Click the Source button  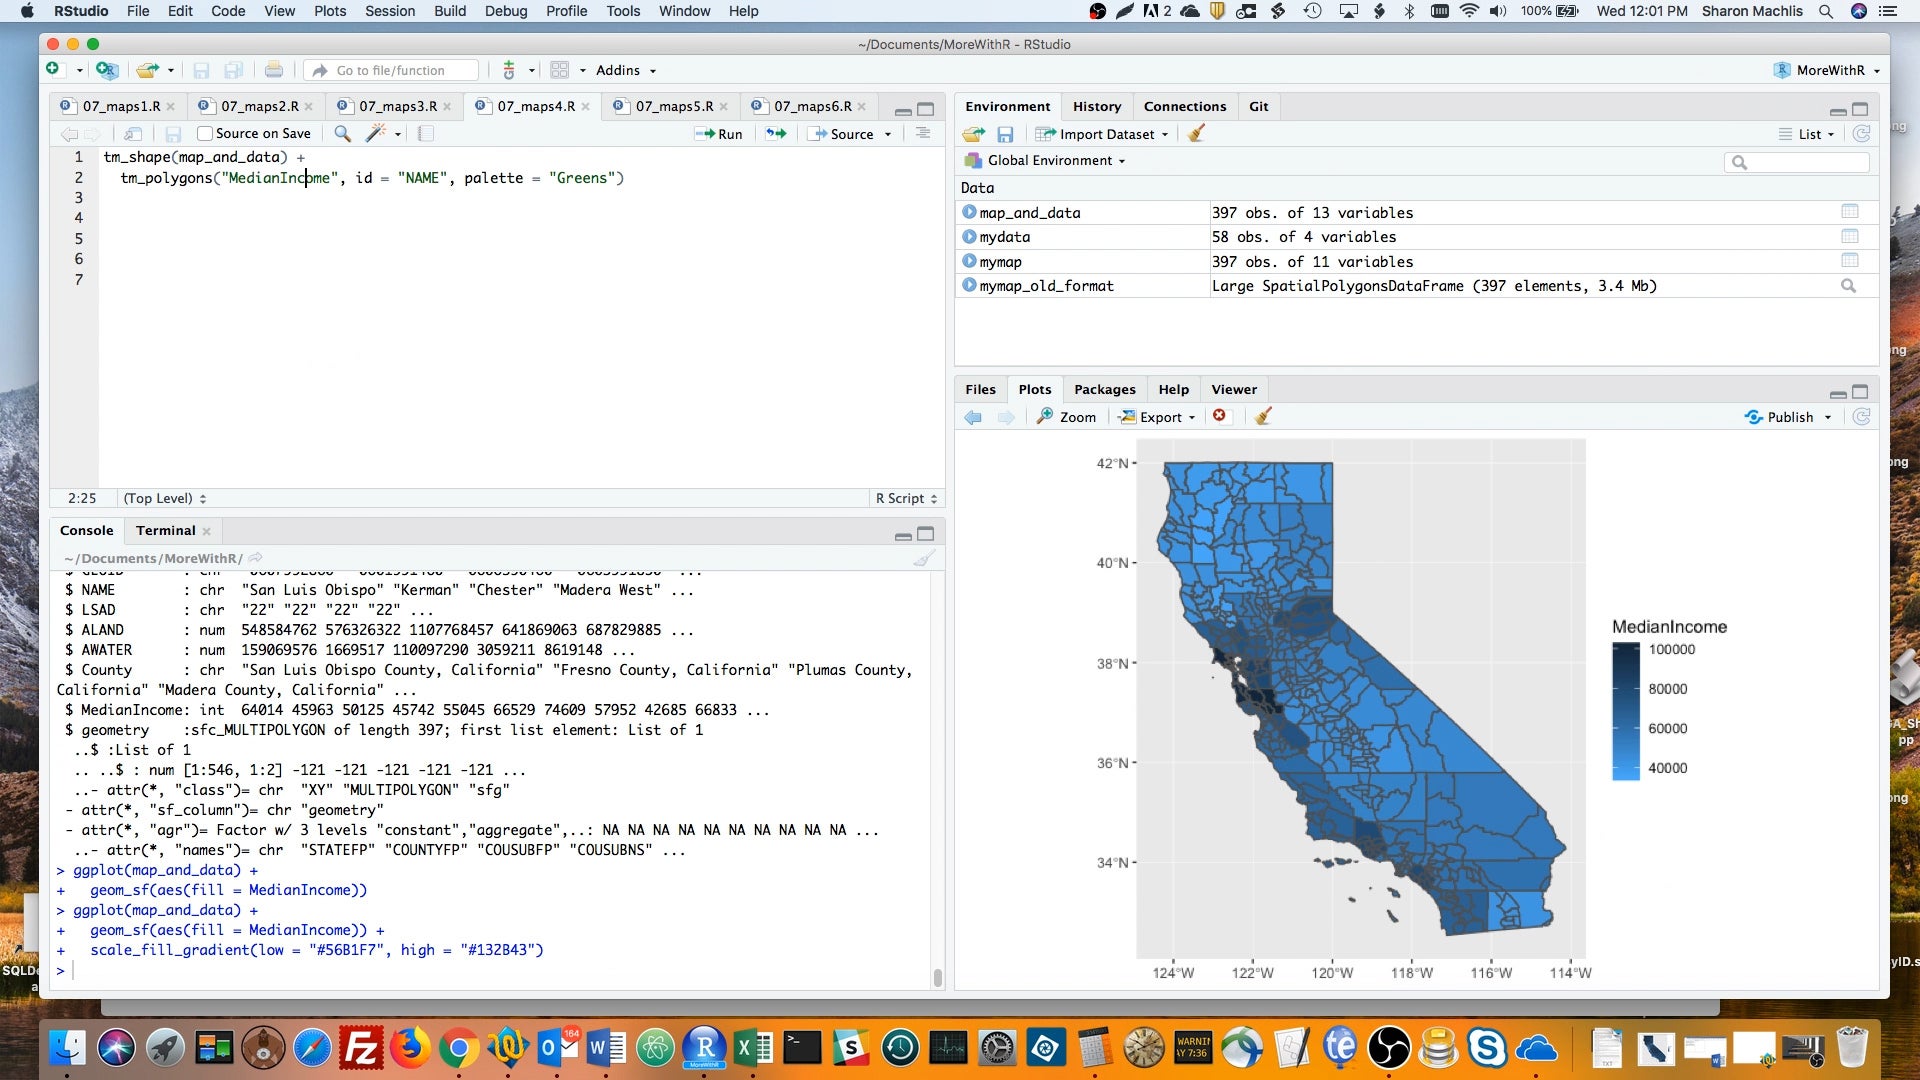coord(850,134)
